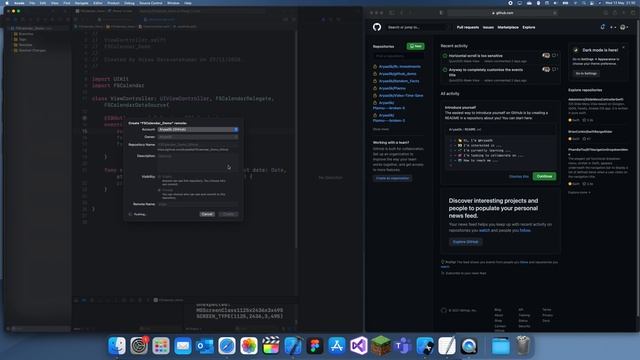This screenshot has width=640, height=360.
Task: Focus the GitHub 'Search or jump to' field
Action: coord(416,27)
